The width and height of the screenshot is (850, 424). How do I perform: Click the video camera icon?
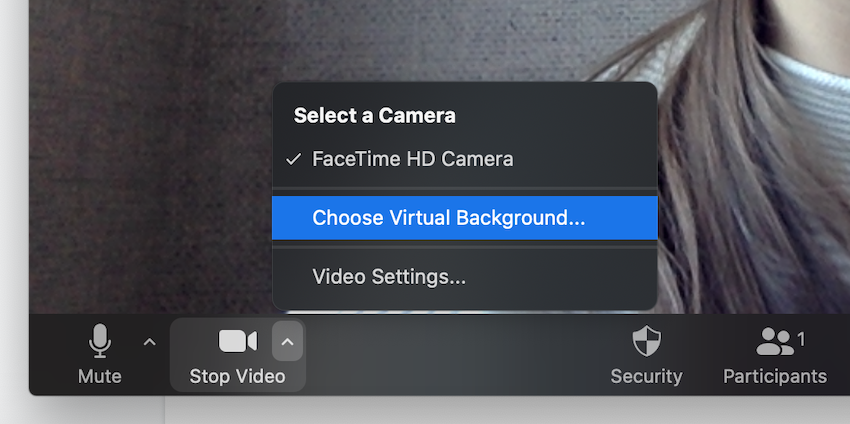pyautogui.click(x=237, y=342)
